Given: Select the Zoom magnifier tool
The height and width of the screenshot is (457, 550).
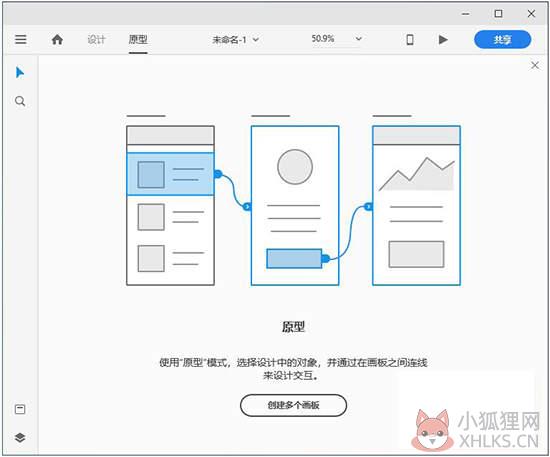Looking at the screenshot, I should coord(20,101).
